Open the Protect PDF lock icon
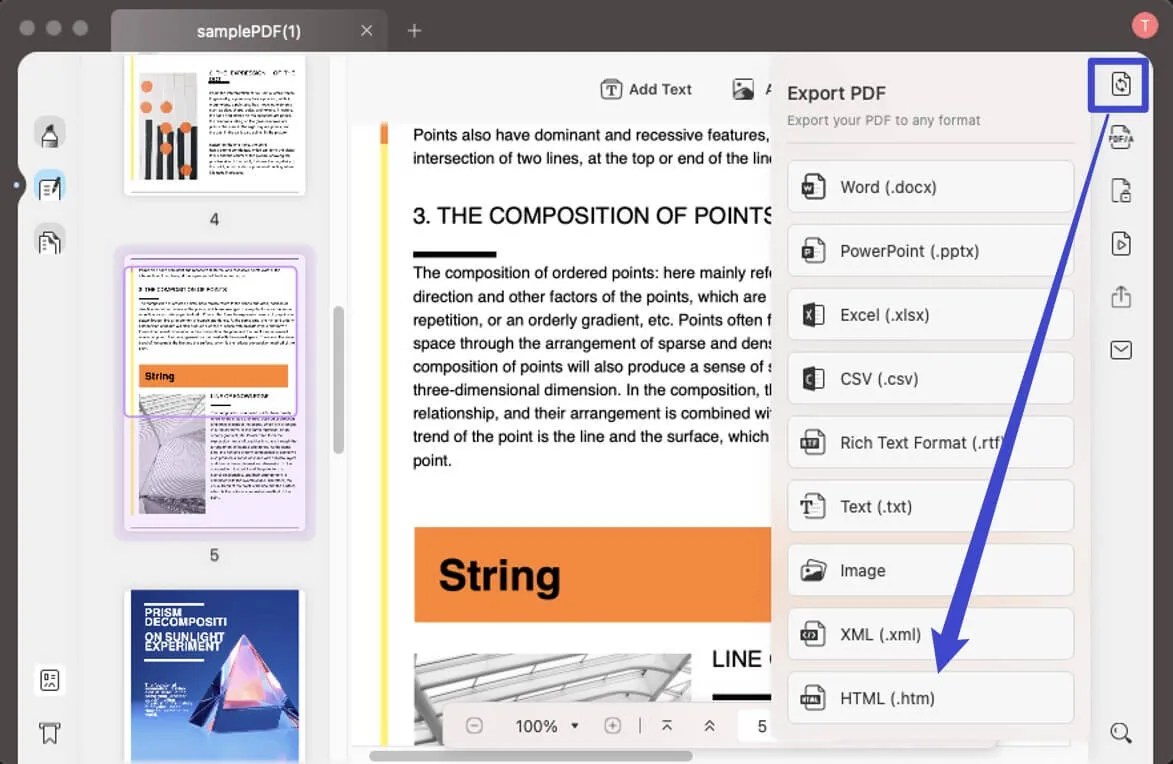The width and height of the screenshot is (1173, 764). coord(1121,191)
